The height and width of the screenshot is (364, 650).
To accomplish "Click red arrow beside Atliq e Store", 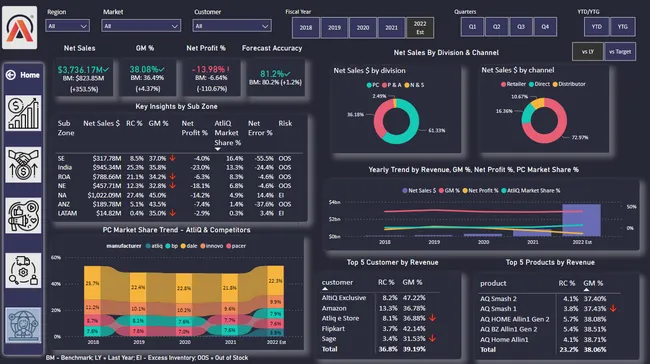I will pos(432,318).
